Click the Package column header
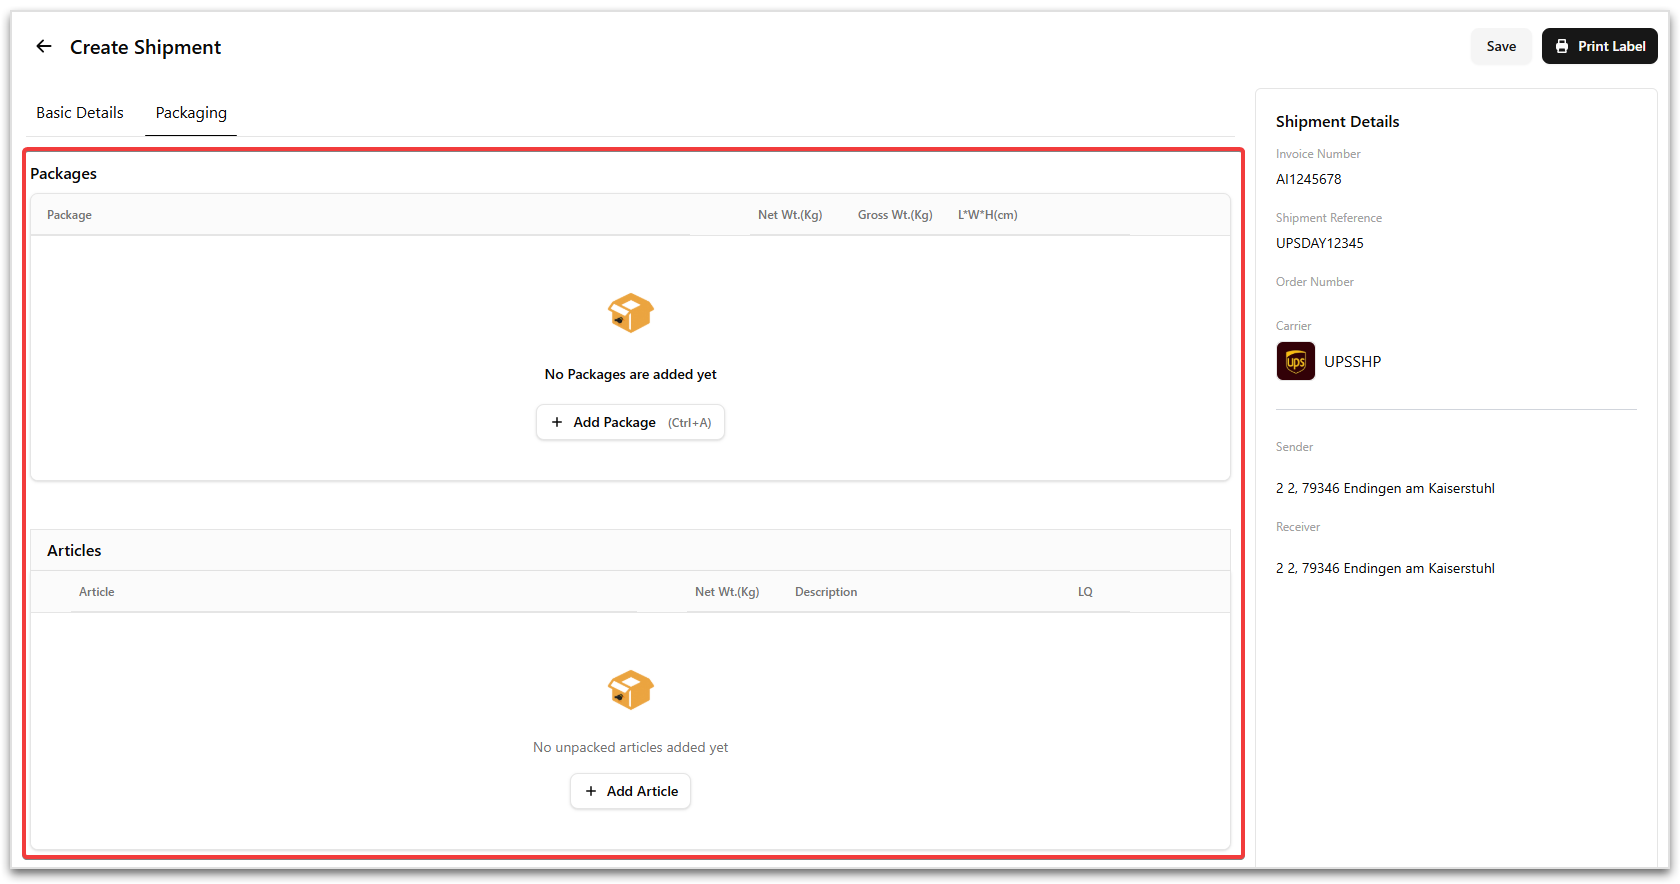Image resolution: width=1680 pixels, height=884 pixels. pos(69,215)
